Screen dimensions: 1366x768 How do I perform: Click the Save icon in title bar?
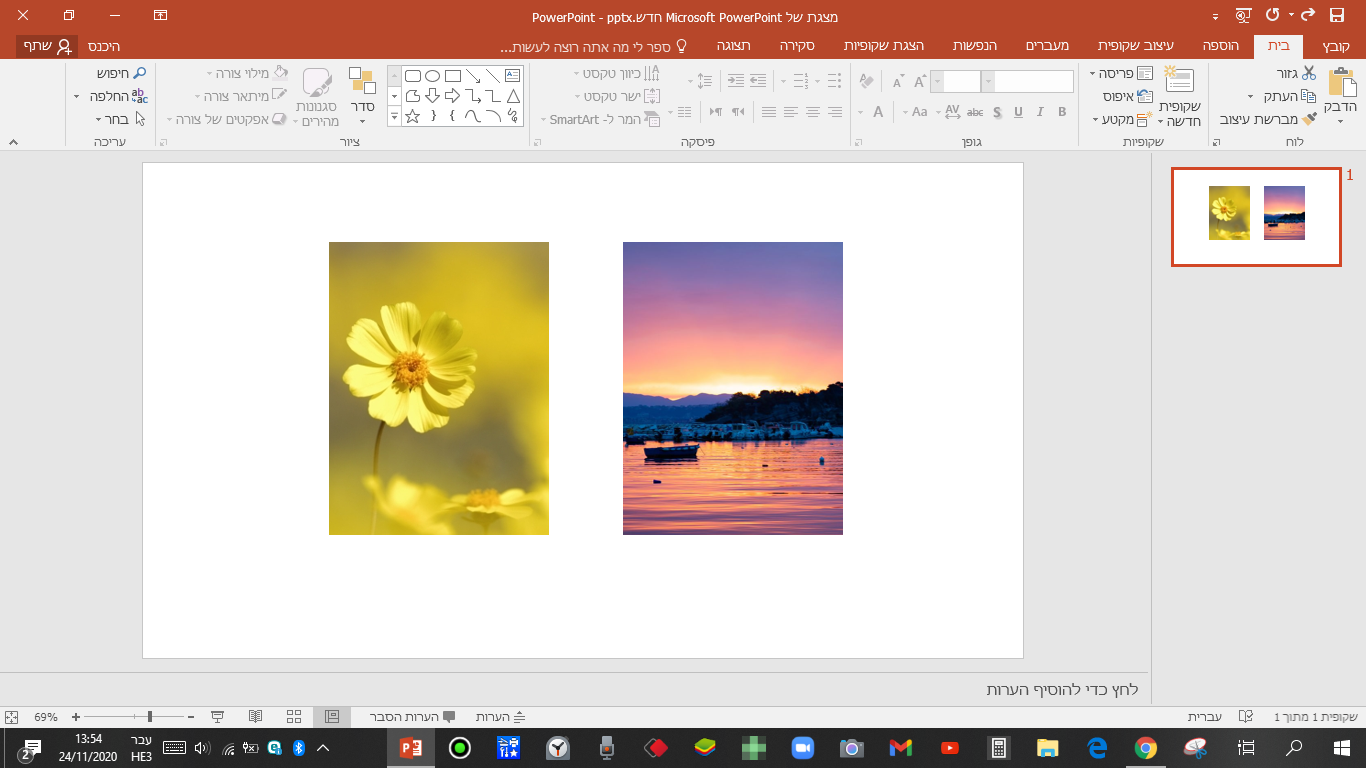tap(1337, 15)
